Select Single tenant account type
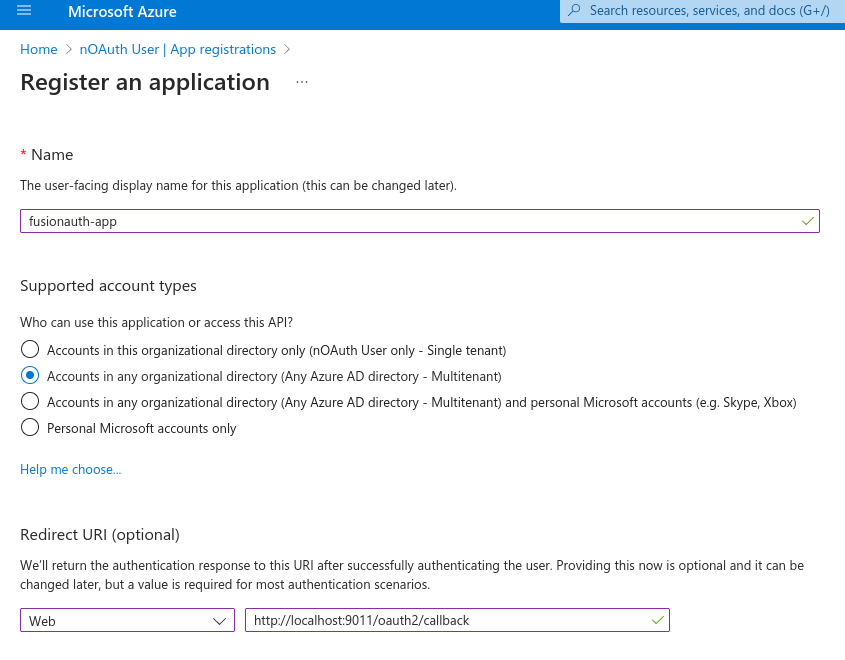Viewport: 845px width, 660px height. (x=30, y=349)
